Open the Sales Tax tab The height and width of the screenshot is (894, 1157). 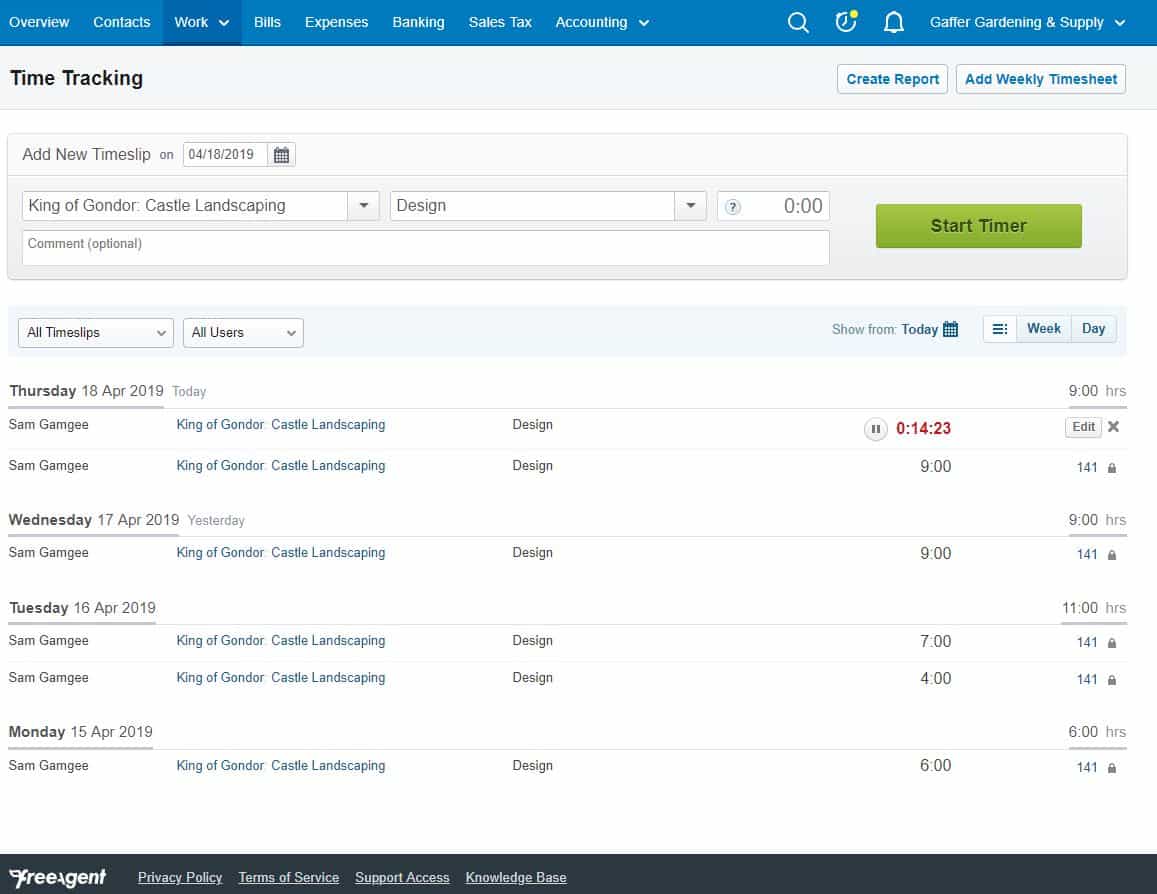[500, 22]
